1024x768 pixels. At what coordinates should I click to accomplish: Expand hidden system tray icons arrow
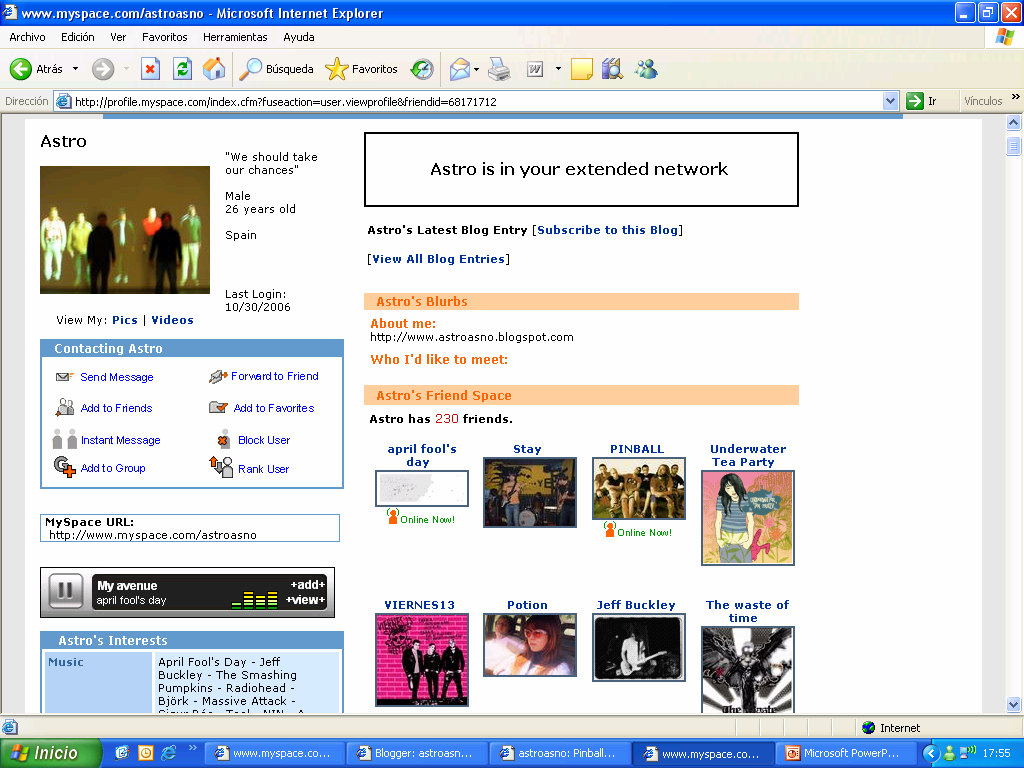(931, 754)
